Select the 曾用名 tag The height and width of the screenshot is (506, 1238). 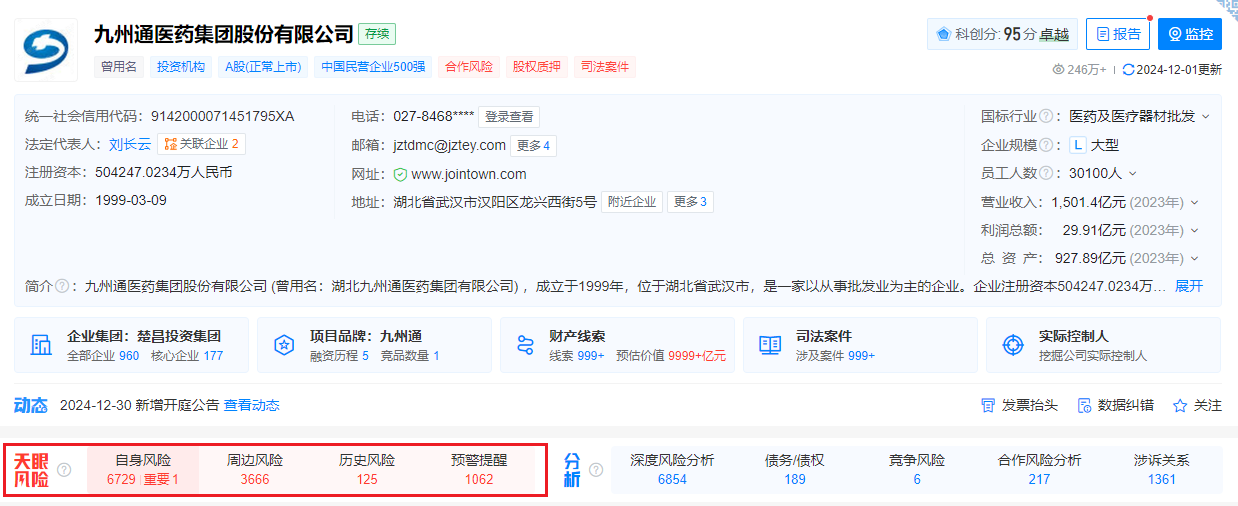tap(120, 67)
